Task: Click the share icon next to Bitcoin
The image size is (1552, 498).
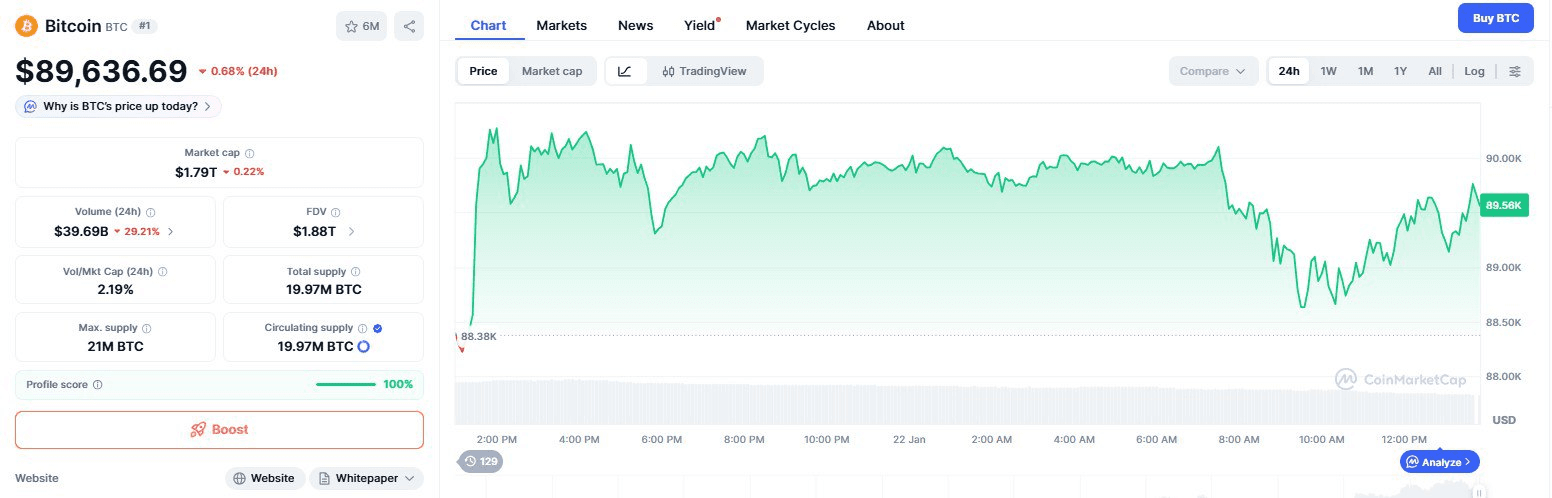Action: pos(408,27)
